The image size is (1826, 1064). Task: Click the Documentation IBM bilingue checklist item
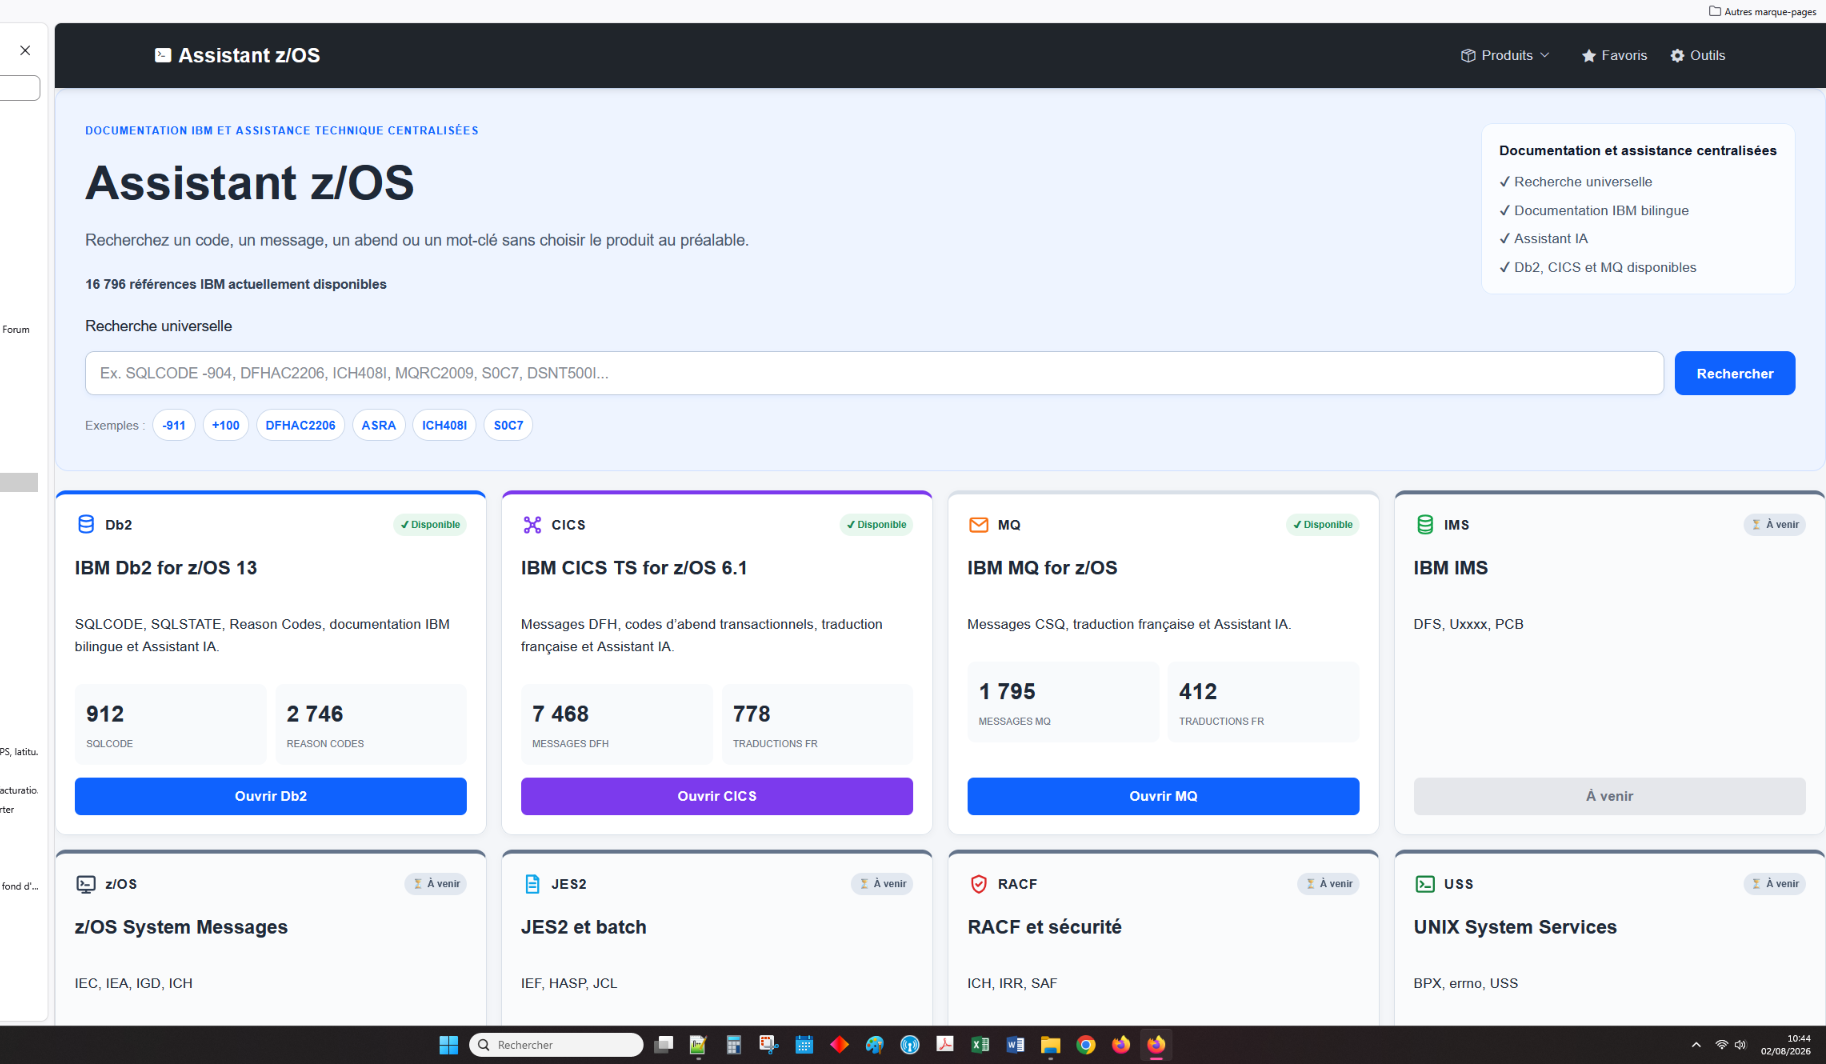(1594, 210)
